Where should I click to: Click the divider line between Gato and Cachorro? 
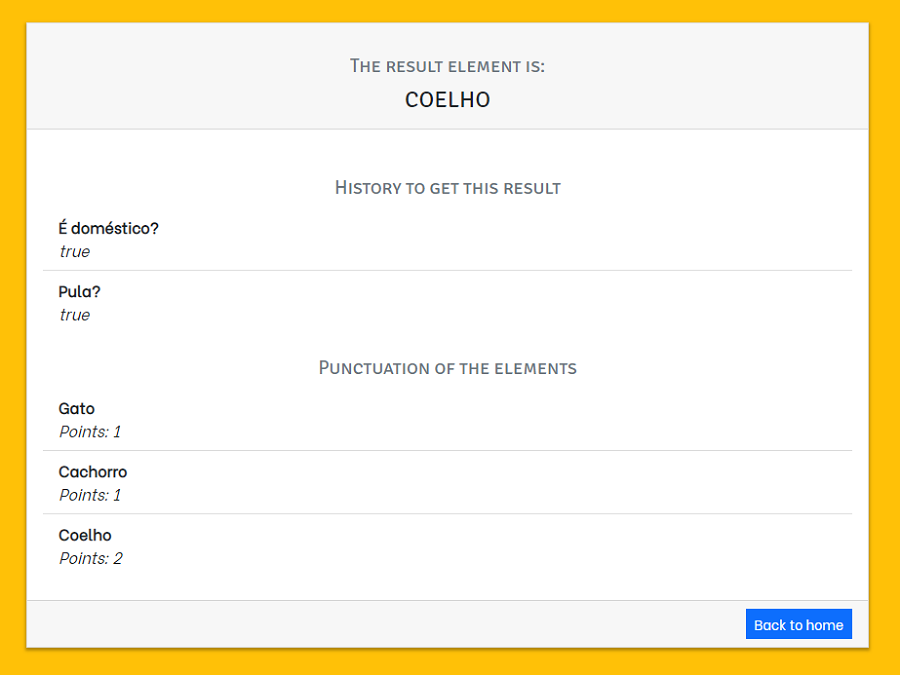tap(447, 450)
